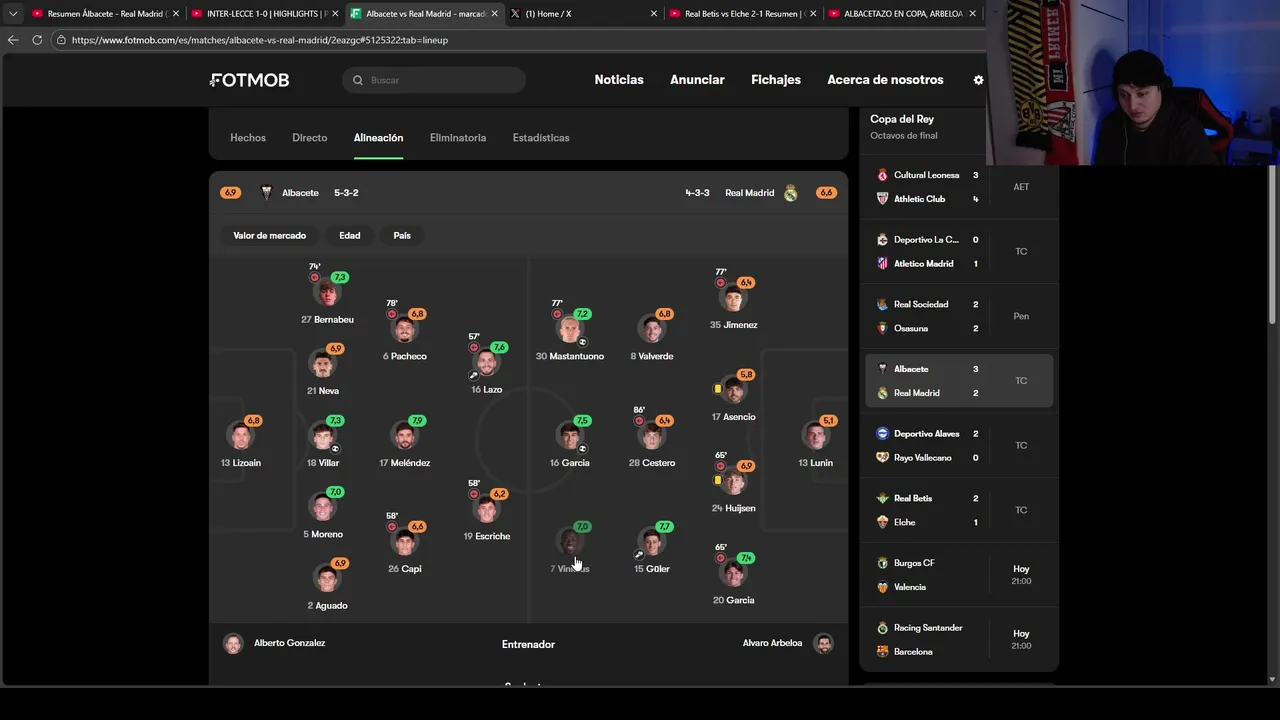Select the Valor de mercado filter
This screenshot has height=720, width=1280.
pos(270,235)
